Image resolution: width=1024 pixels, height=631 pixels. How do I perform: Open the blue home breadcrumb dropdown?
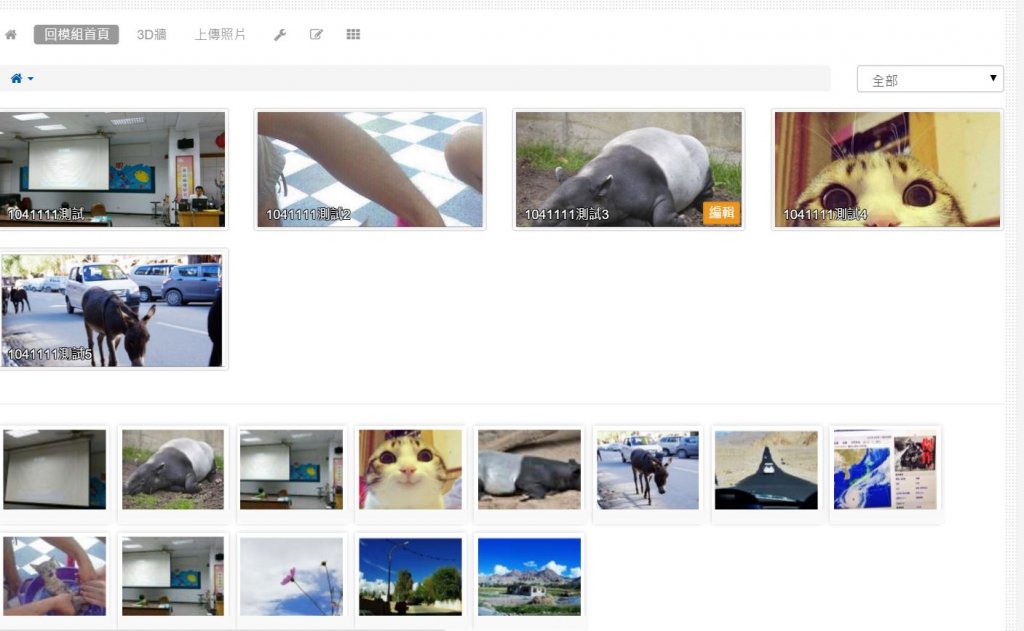(x=21, y=79)
